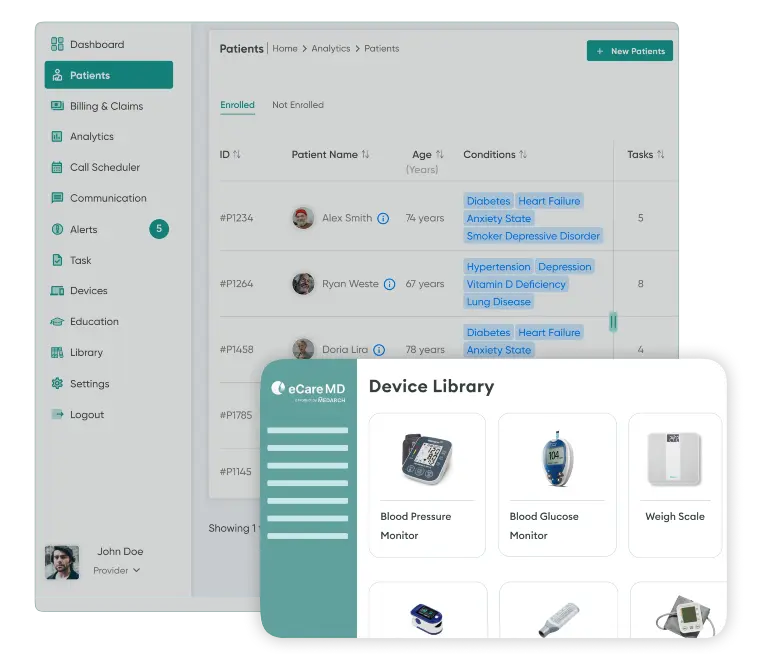
Task: Click Ryan Weste's task count 8
Action: tap(640, 284)
